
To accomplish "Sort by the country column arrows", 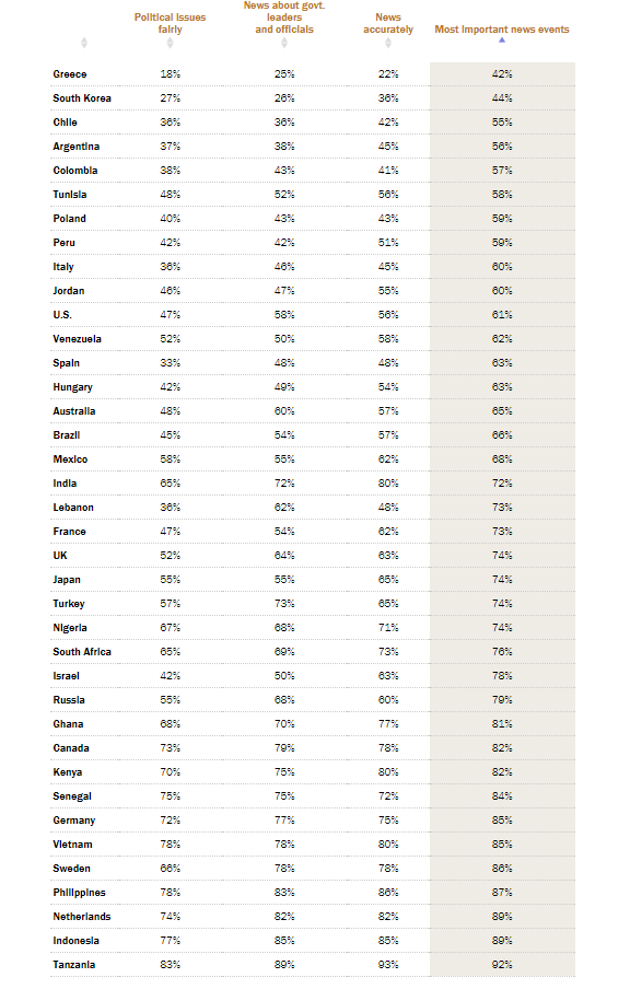I will (x=84, y=42).
